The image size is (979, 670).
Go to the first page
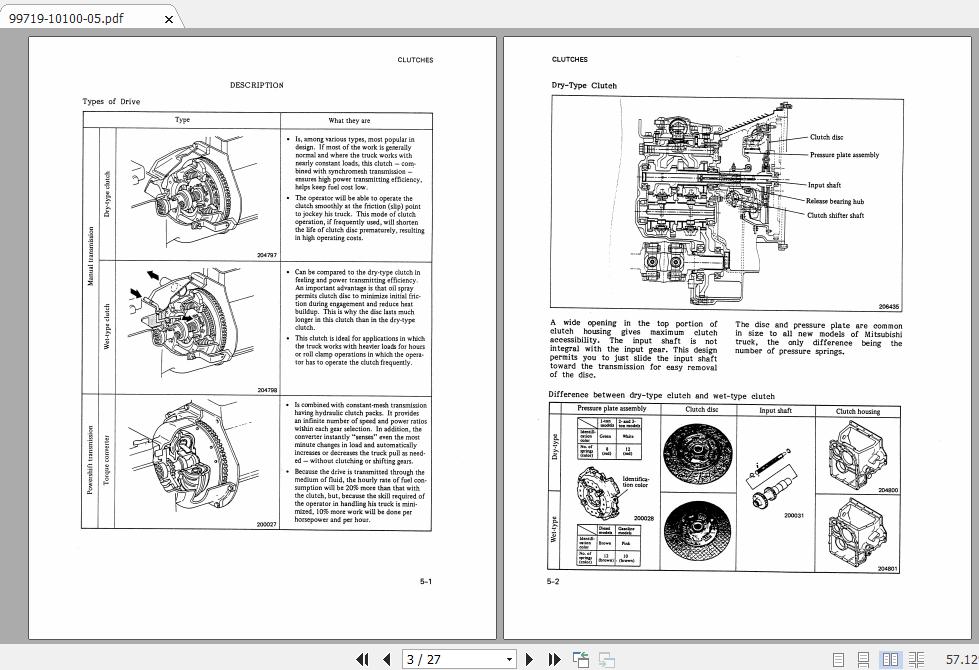click(x=363, y=660)
